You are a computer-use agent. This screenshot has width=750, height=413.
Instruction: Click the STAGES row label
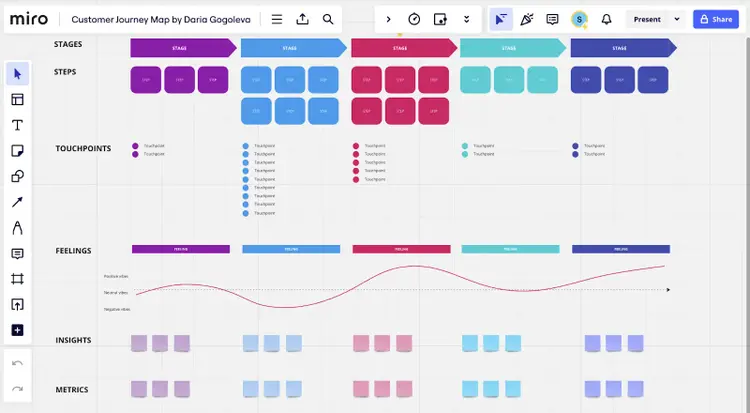68,44
